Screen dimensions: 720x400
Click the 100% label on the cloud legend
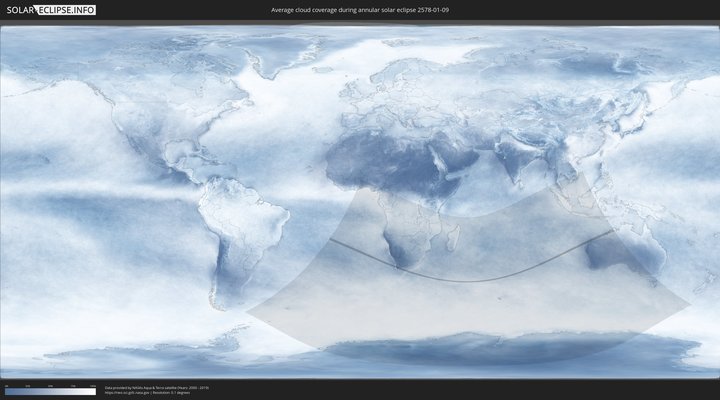[x=93, y=385]
